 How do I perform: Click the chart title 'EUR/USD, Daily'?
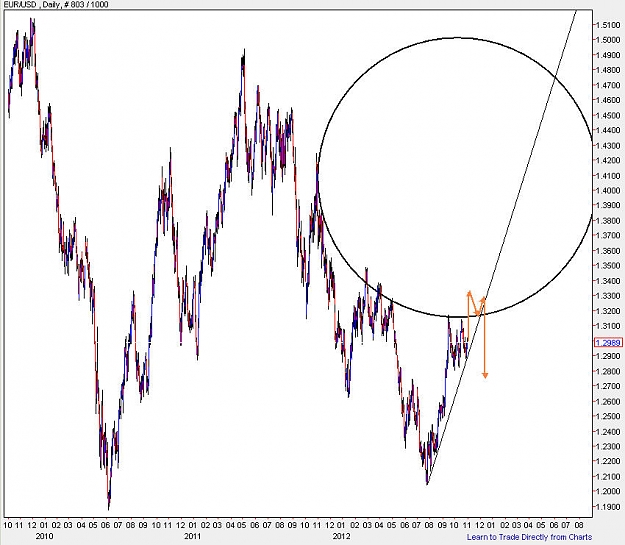[30, 4]
